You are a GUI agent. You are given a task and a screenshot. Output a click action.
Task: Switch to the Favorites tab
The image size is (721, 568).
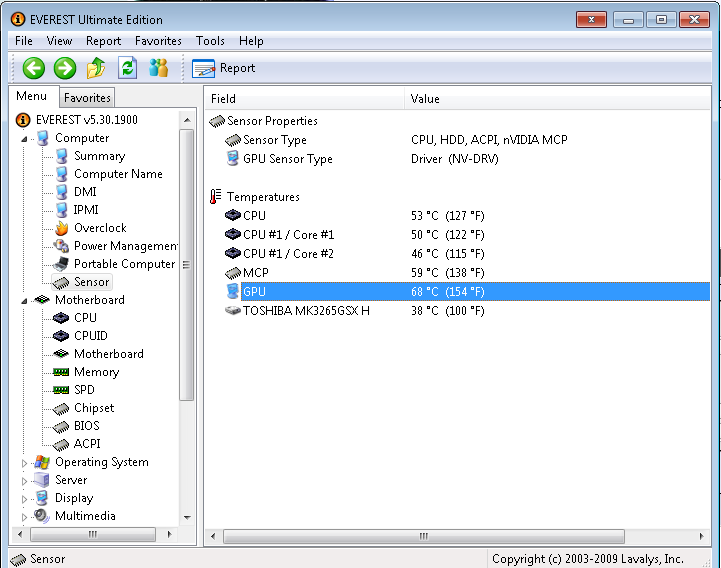[x=87, y=98]
